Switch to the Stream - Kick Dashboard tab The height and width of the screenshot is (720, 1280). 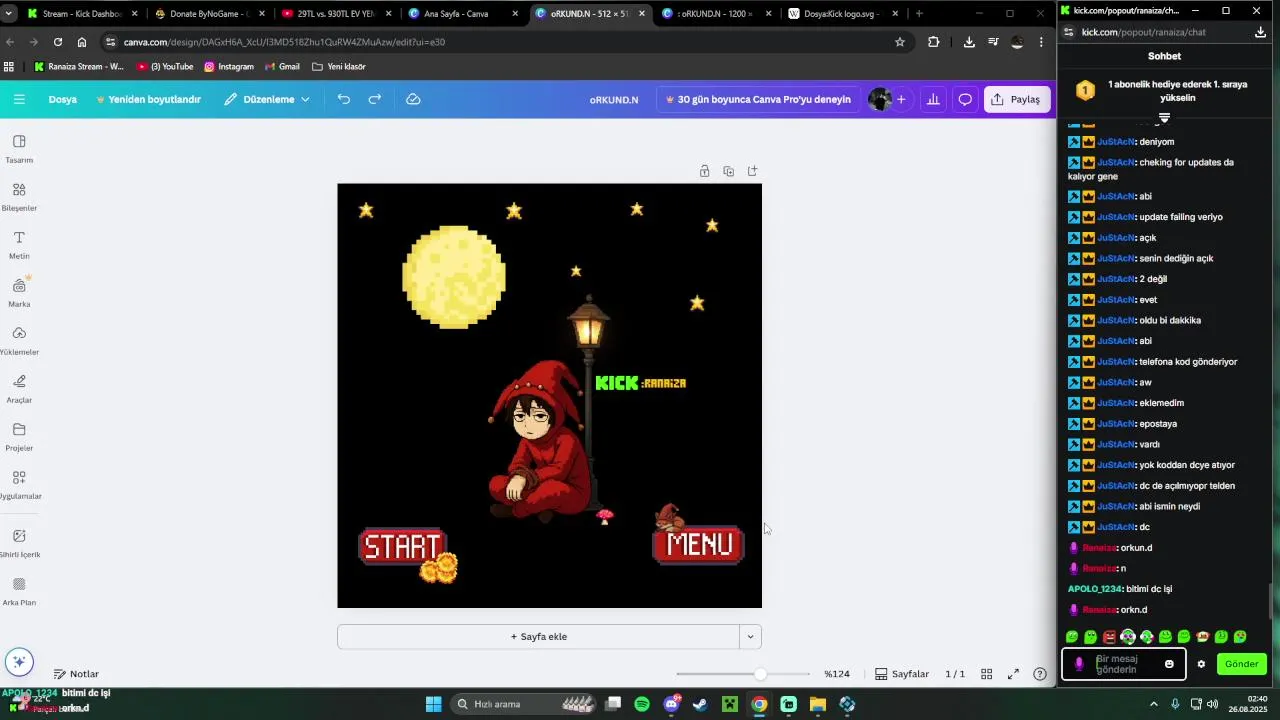coord(82,14)
